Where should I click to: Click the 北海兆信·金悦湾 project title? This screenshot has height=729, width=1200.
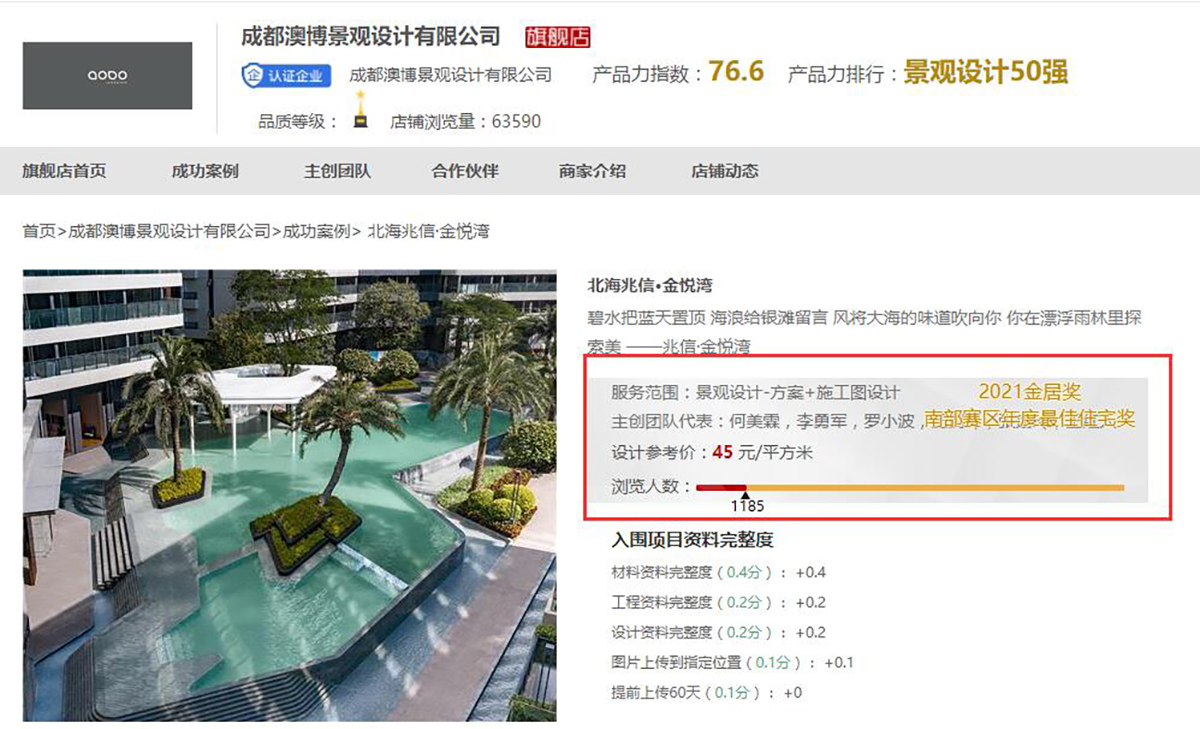point(650,286)
